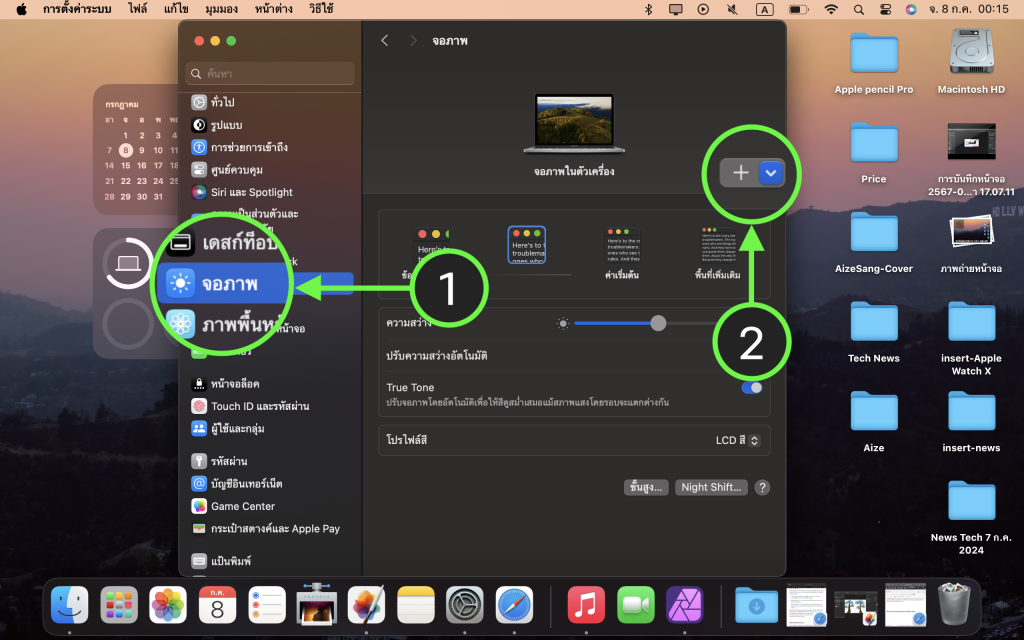The height and width of the screenshot is (640, 1024).
Task: Open Touch ID และรหัสผ่าน settings
Action: (x=259, y=406)
